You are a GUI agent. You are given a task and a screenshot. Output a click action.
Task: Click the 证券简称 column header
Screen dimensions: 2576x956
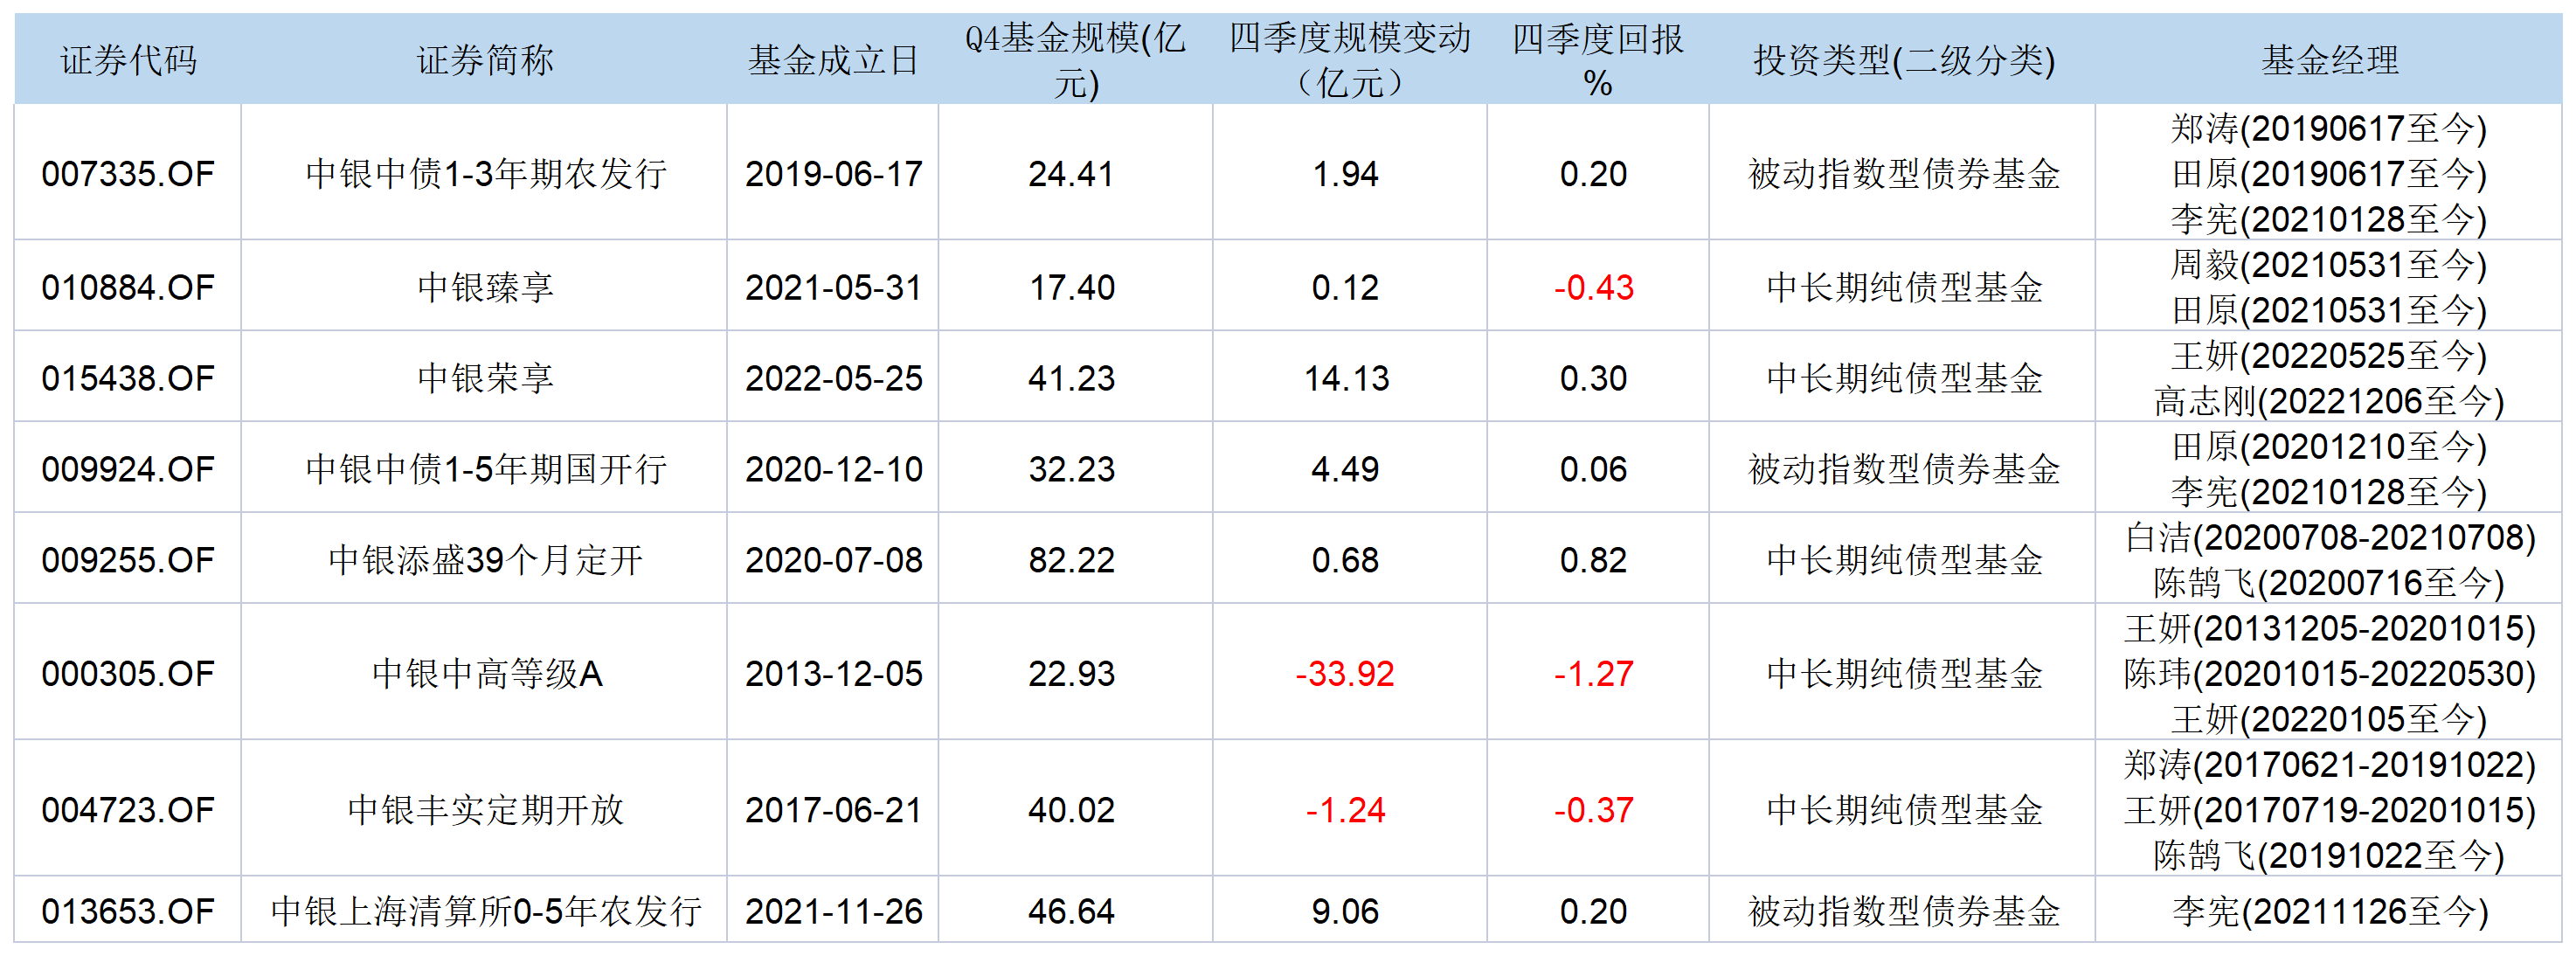click(484, 60)
